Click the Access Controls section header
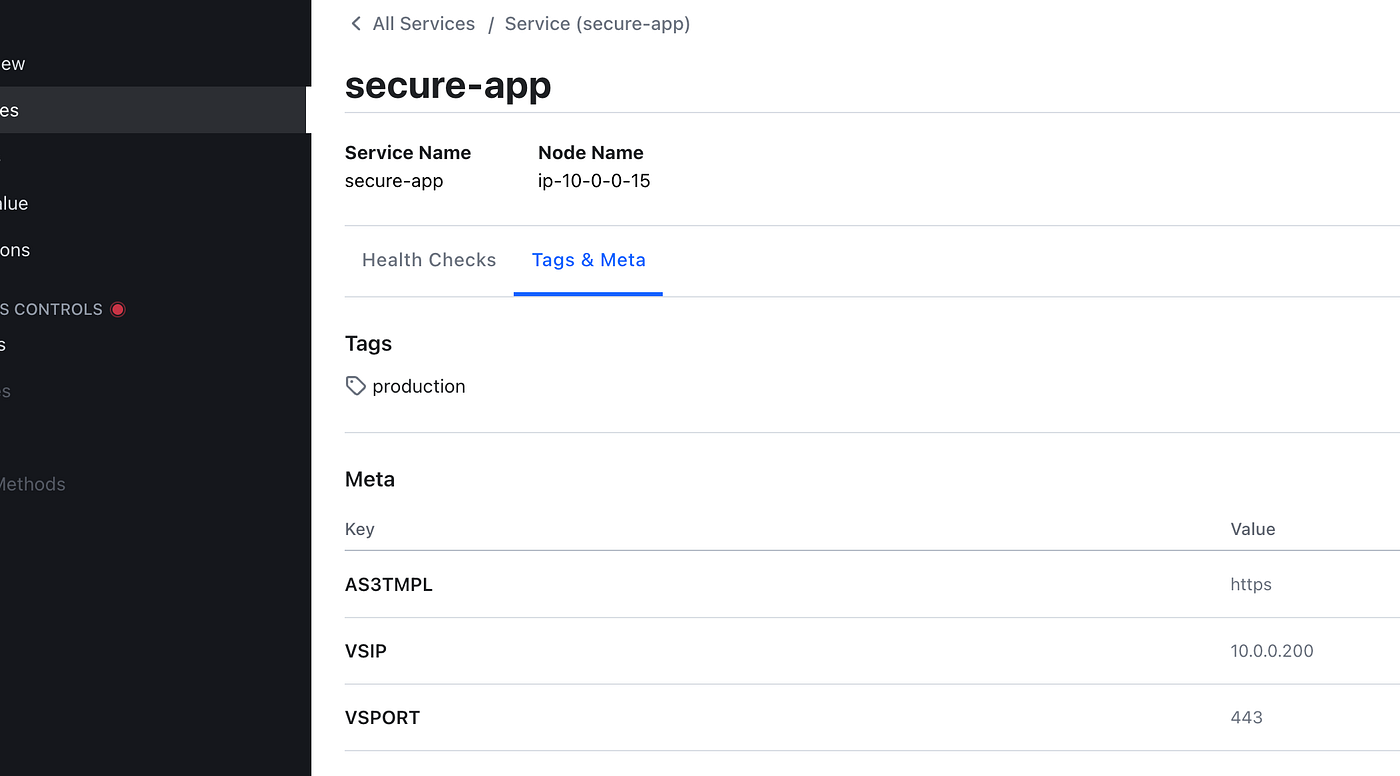The width and height of the screenshot is (1400, 776). 52,309
